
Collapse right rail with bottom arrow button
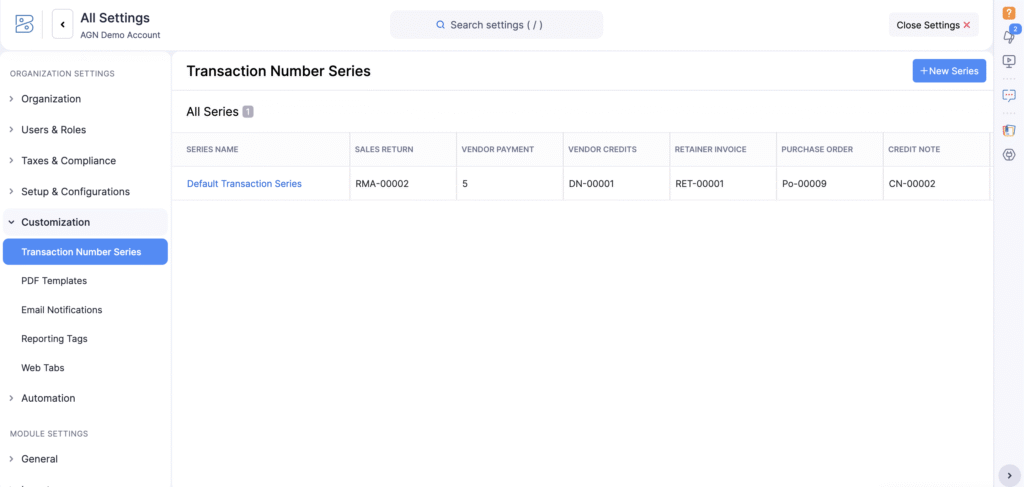point(1009,475)
